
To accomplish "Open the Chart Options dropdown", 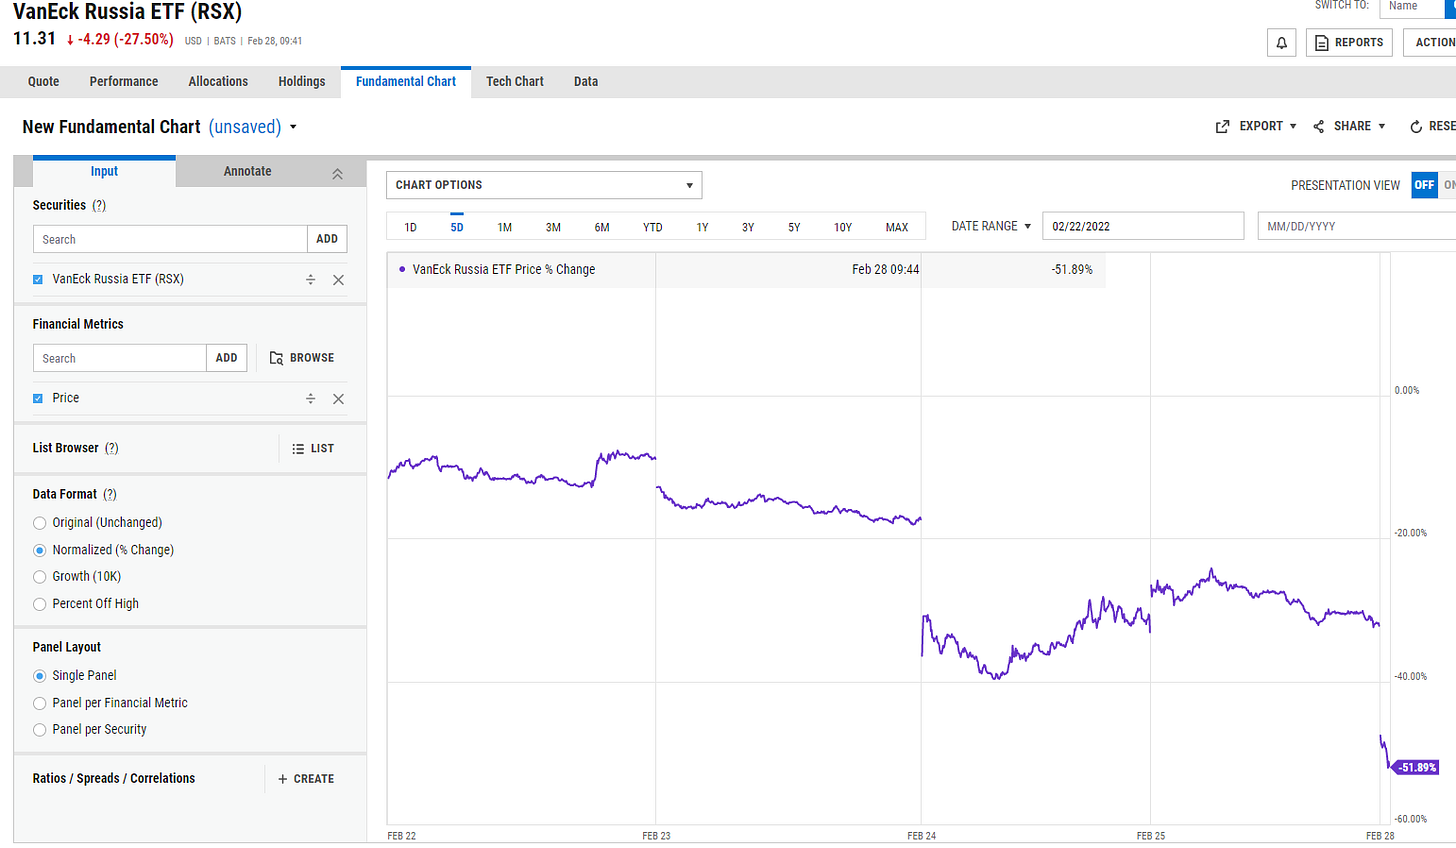I will (x=544, y=185).
